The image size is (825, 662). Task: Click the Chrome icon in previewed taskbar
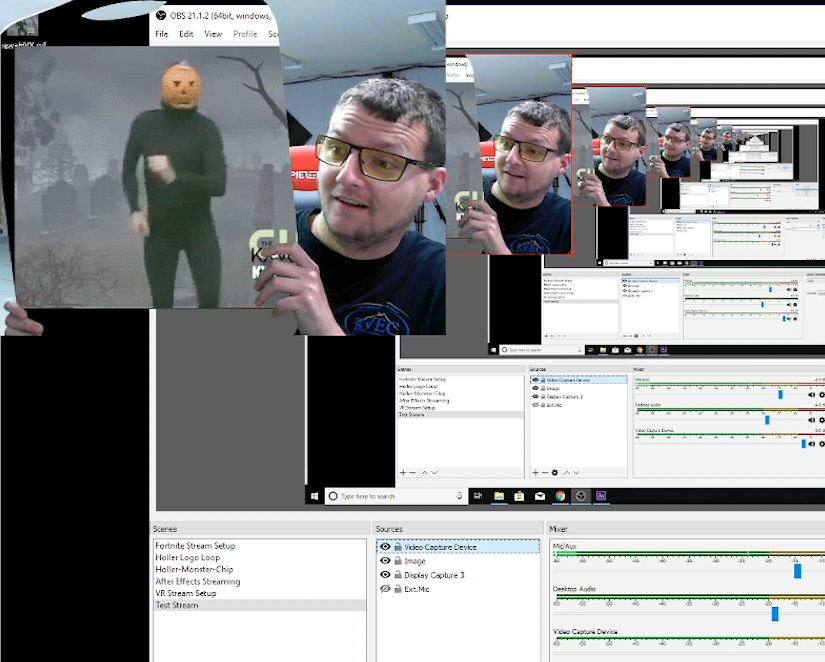coord(560,496)
